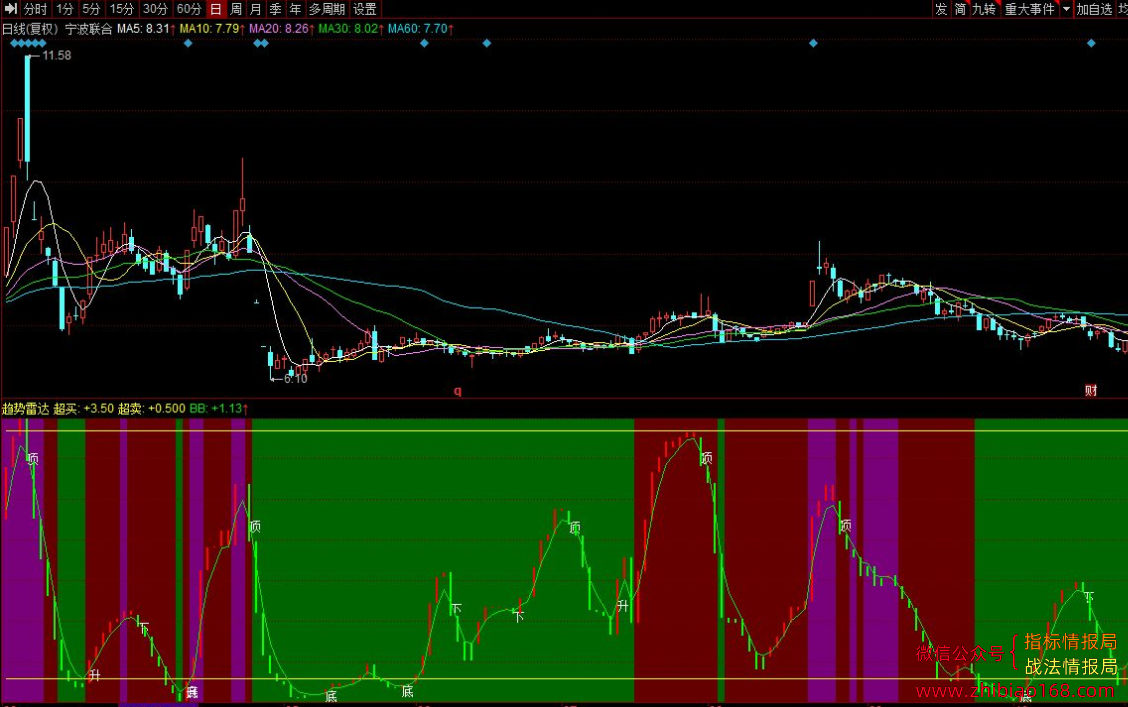Click the red 财 financial report marker
This screenshot has width=1128, height=707.
click(1091, 391)
